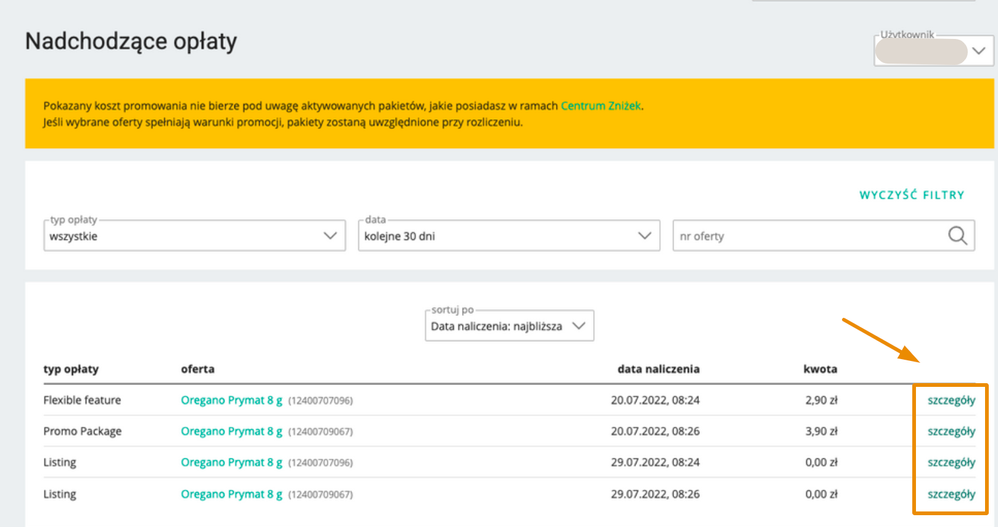Image resolution: width=998 pixels, height=527 pixels.
Task: Click chevron arrow in sortuj po selector
Action: [x=579, y=326]
